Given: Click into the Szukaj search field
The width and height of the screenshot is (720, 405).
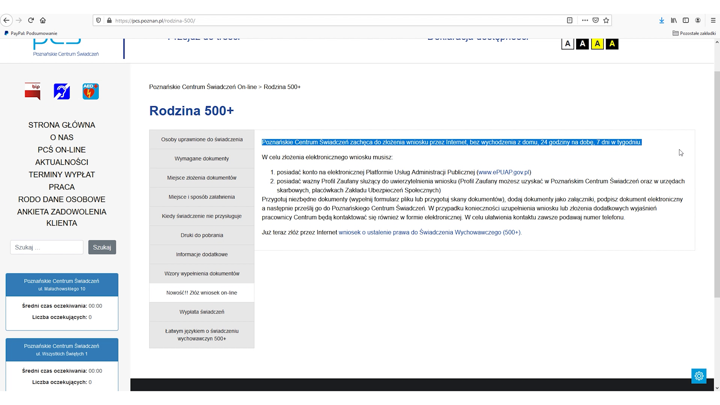Looking at the screenshot, I should [x=47, y=247].
